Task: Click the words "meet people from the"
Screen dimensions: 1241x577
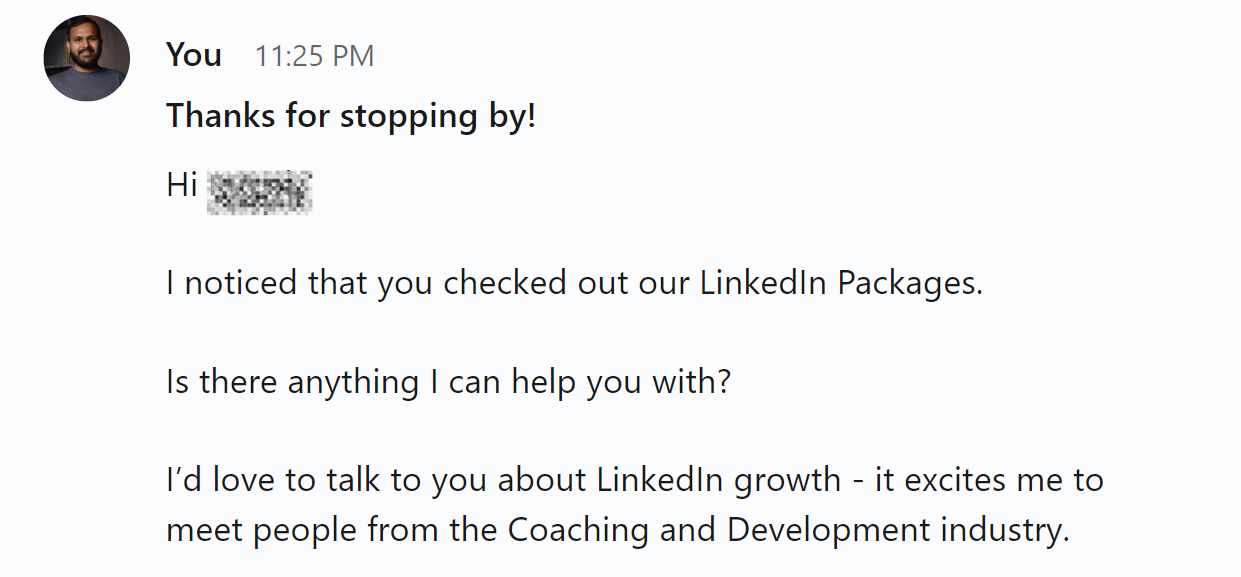Action: click(332, 530)
